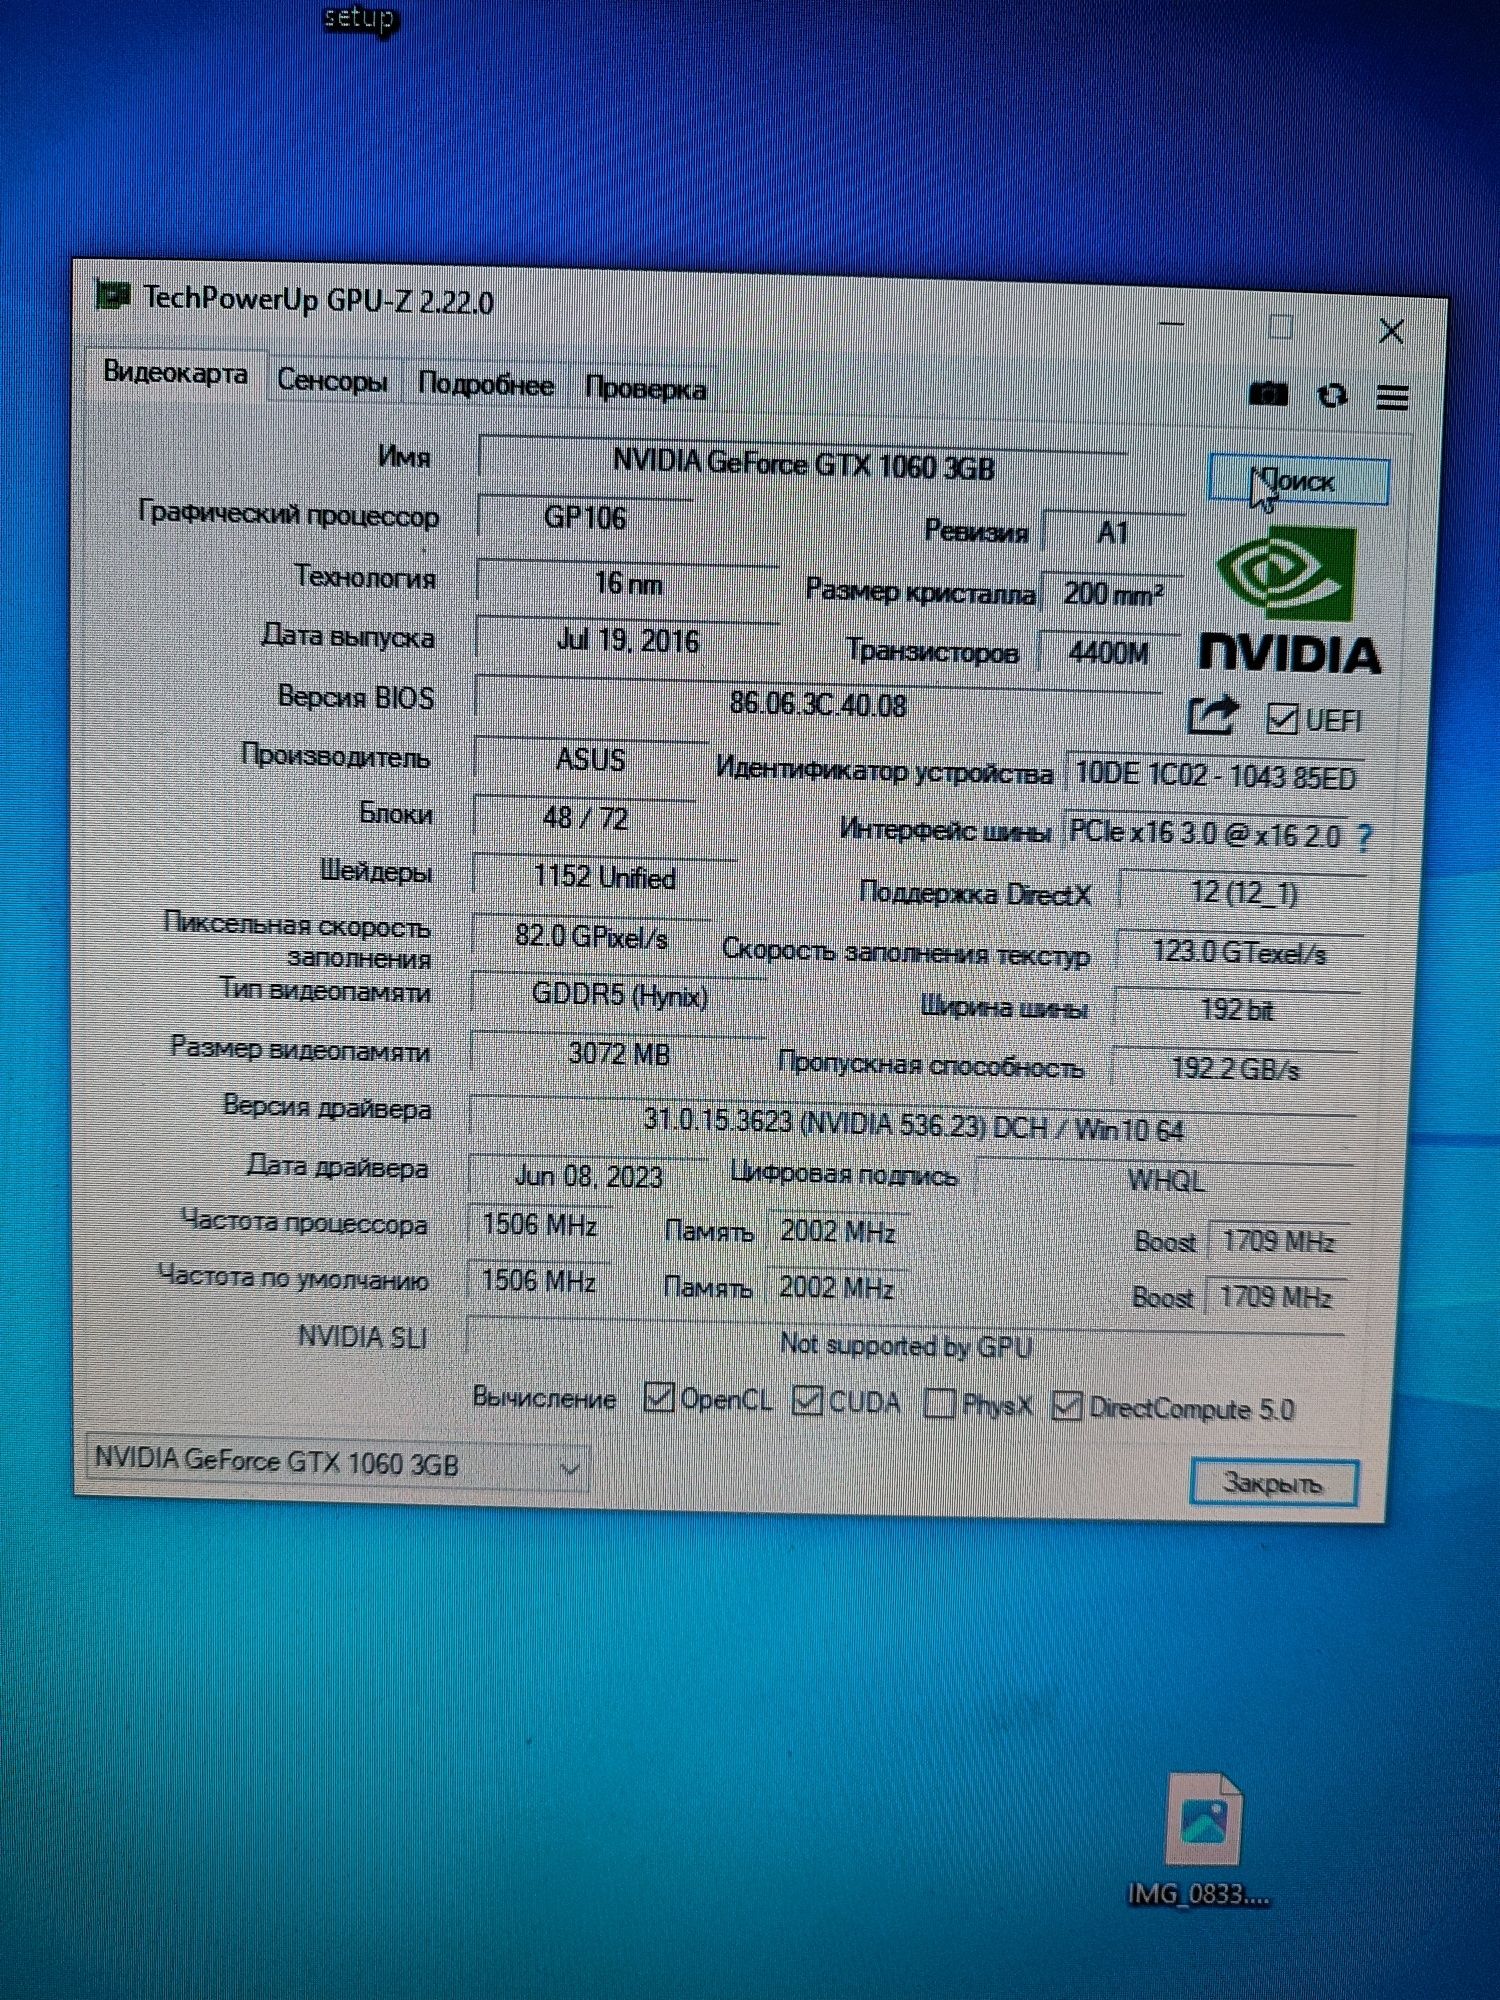Click the BIOS version field 86.06.3C.40.08
This screenshot has width=1500, height=2000.
point(818,704)
